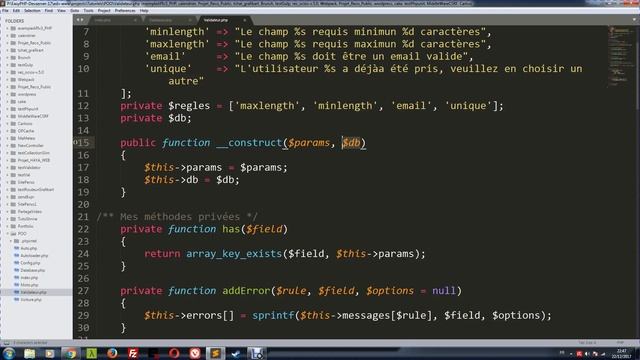Close the index.php tab

click(135, 20)
